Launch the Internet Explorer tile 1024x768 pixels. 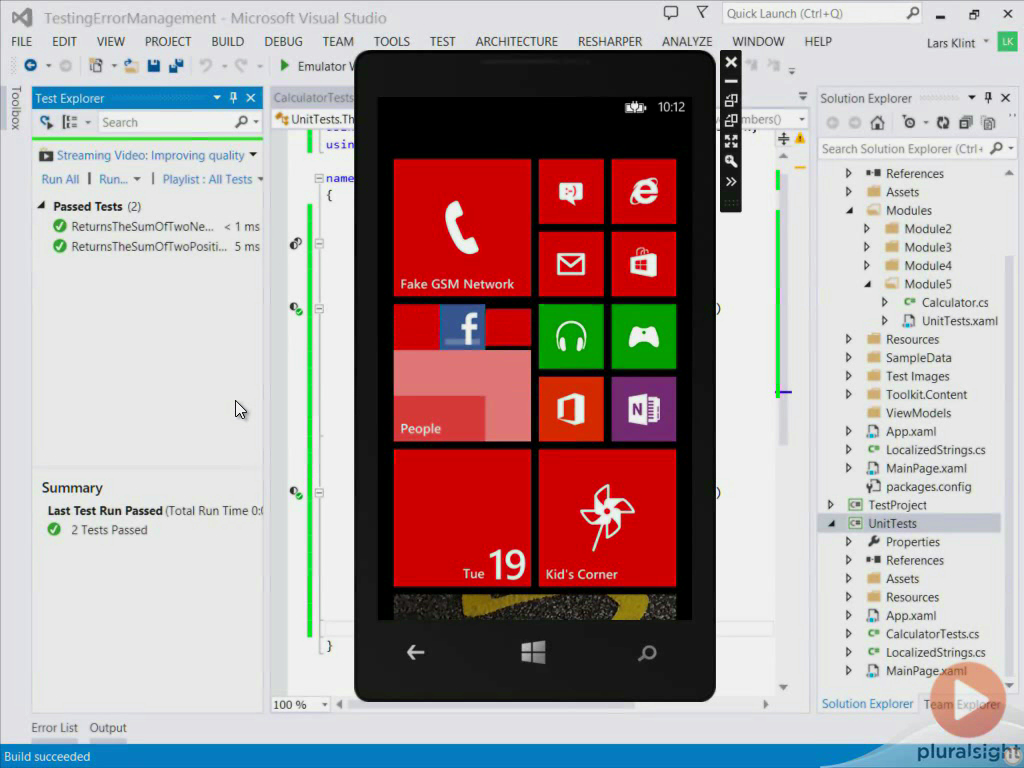click(x=643, y=191)
